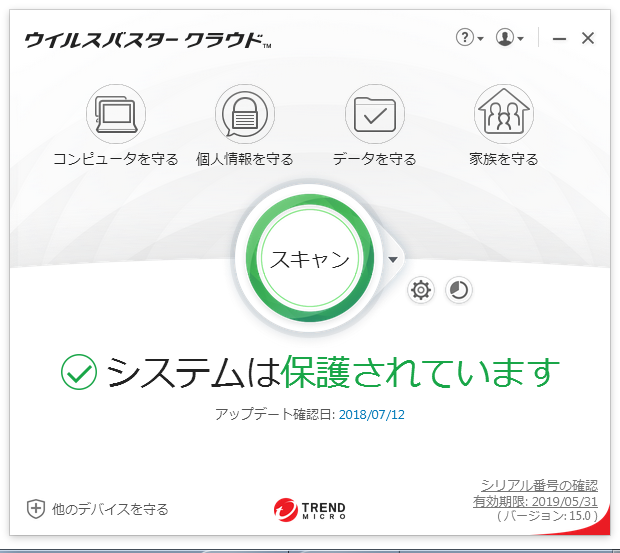Minimize the Virus Buster window

click(x=560, y=38)
